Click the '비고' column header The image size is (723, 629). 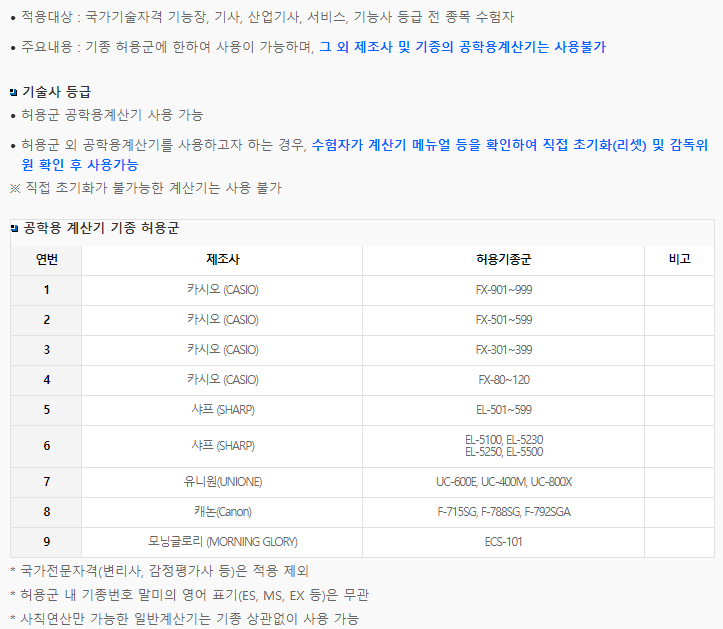coord(680,260)
